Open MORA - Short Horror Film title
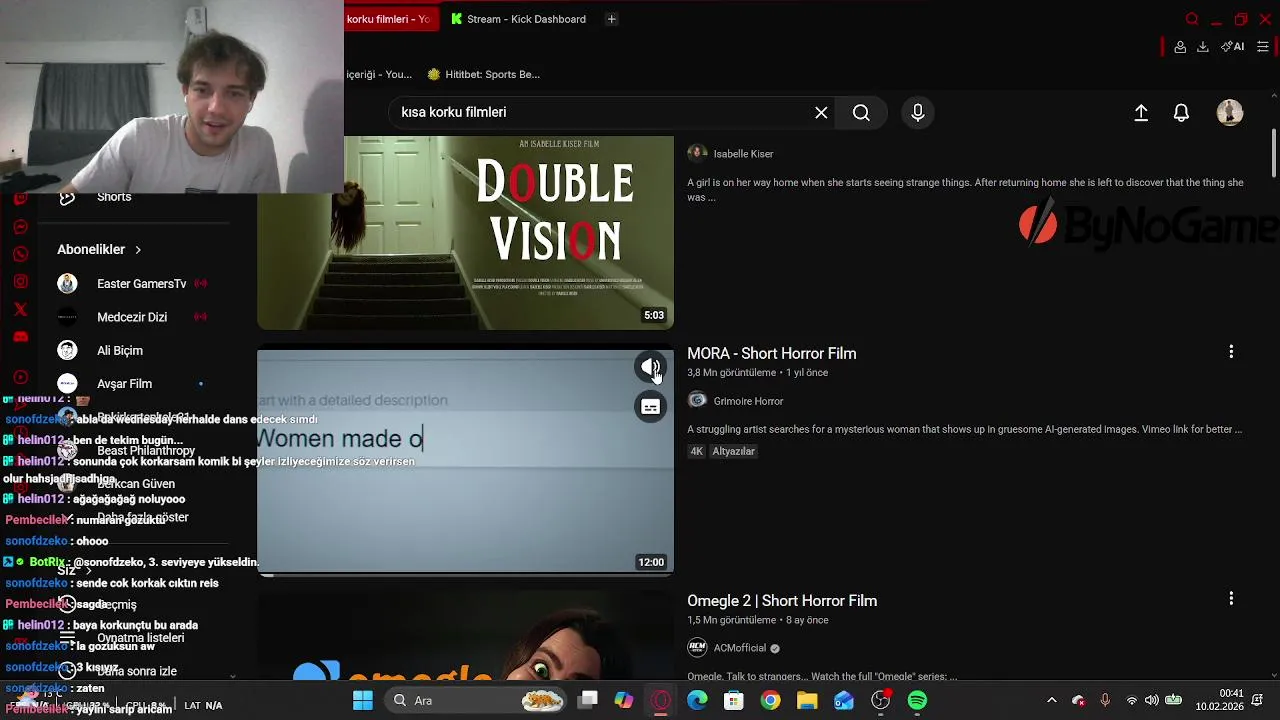The image size is (1280, 720). coord(771,353)
